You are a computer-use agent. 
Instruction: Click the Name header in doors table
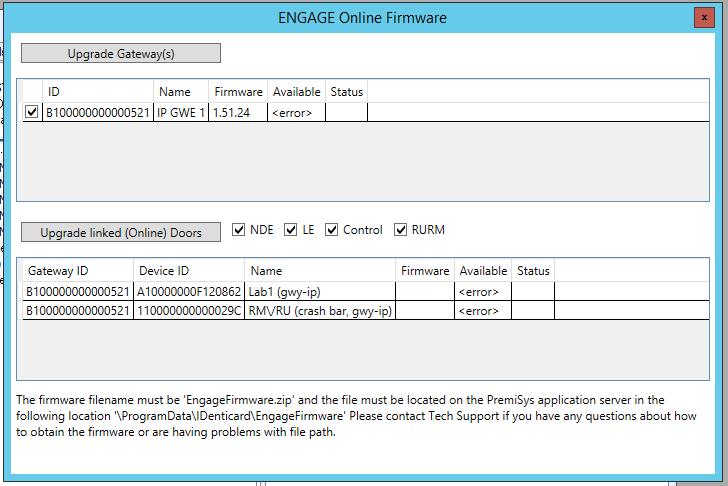click(320, 271)
